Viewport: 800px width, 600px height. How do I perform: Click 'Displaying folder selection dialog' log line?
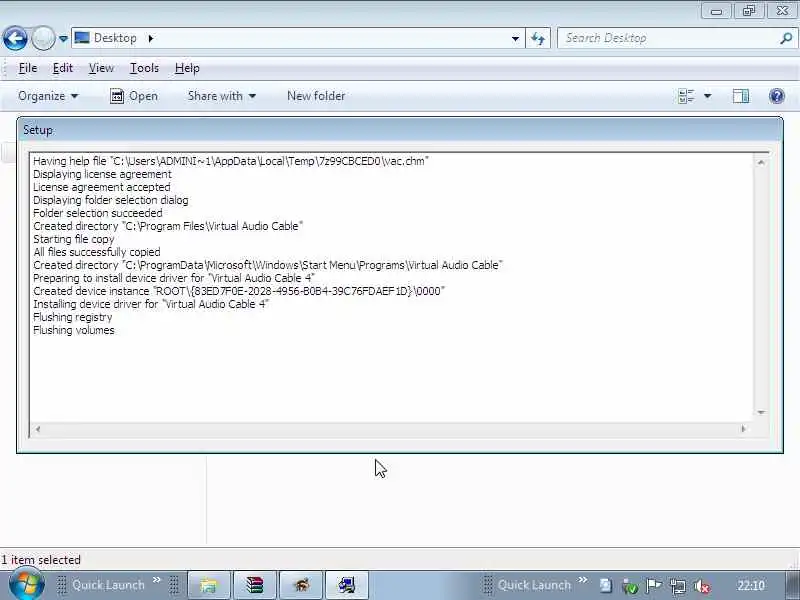[111, 200]
